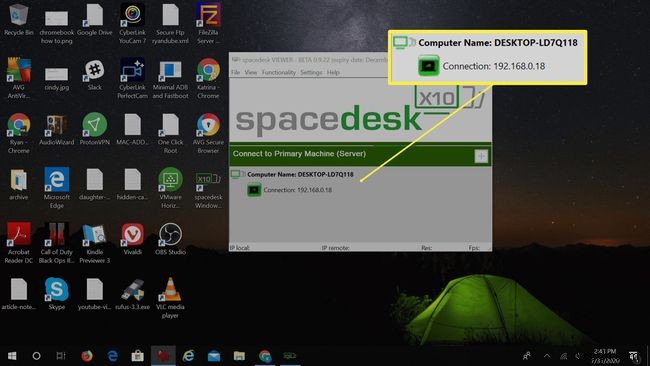Launch AVG AntiVirus from the desktop
Screen dimensions: 650x366
point(19,79)
